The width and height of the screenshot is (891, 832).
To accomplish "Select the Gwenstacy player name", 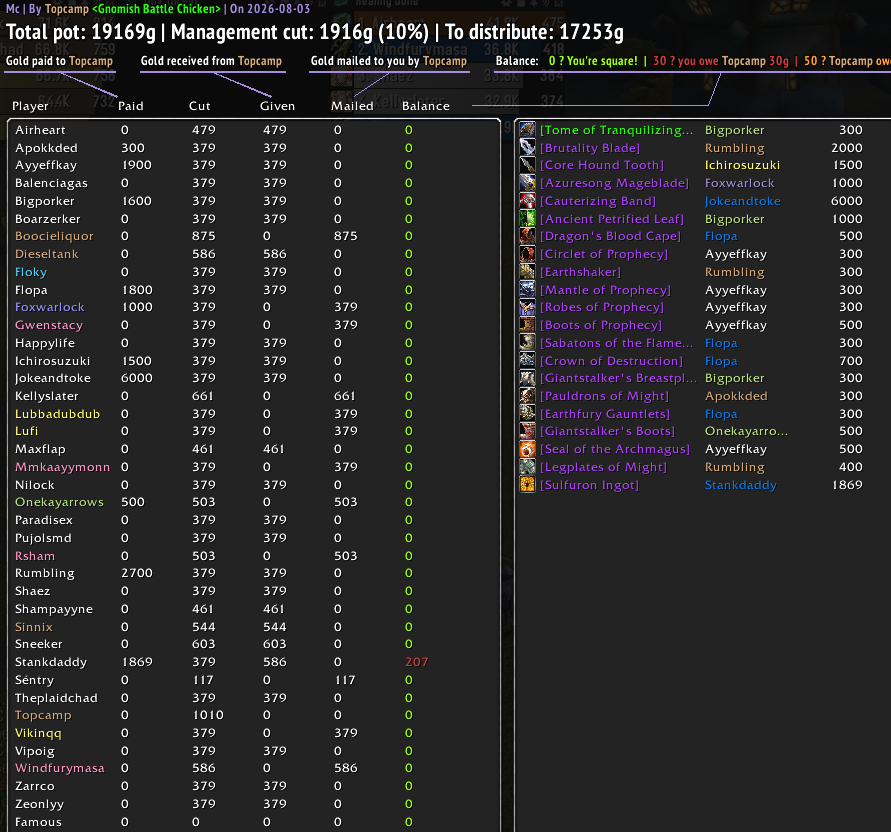I will 49,325.
